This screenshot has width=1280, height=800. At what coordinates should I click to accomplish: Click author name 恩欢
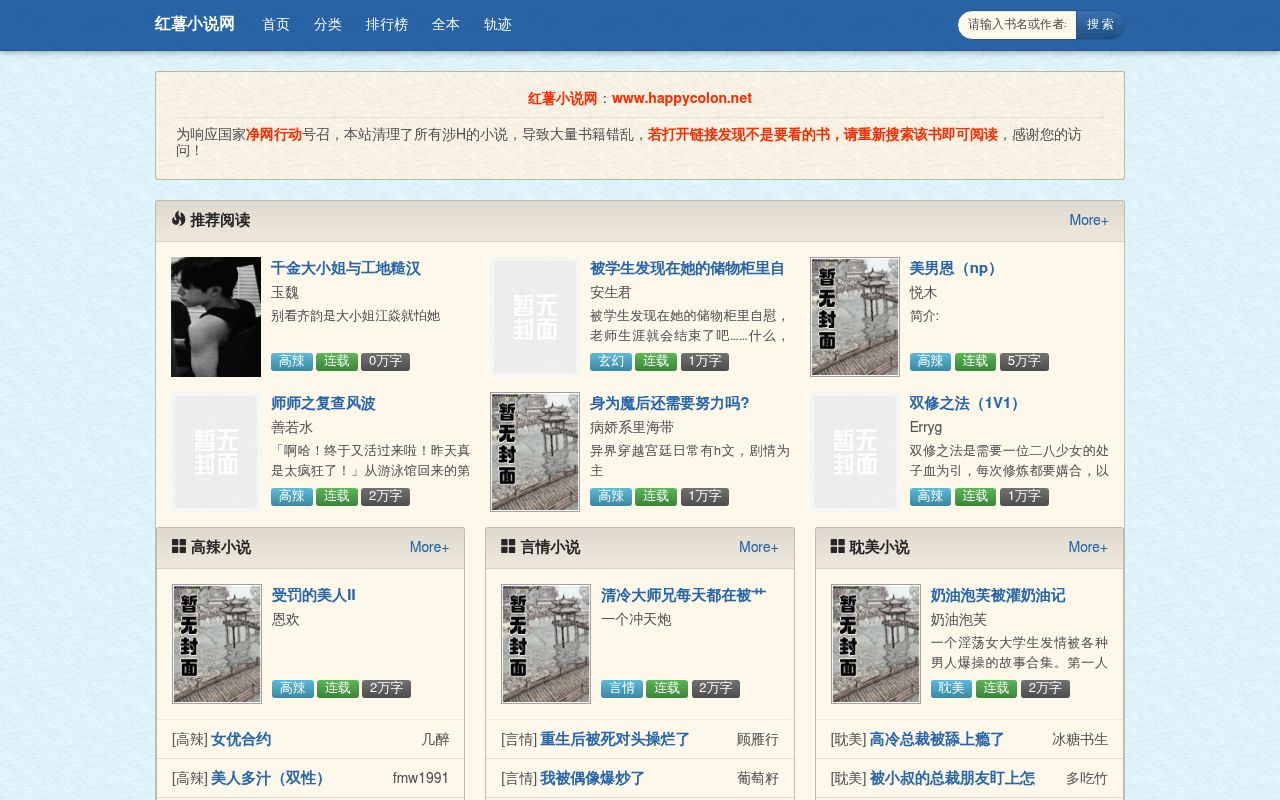tap(286, 619)
